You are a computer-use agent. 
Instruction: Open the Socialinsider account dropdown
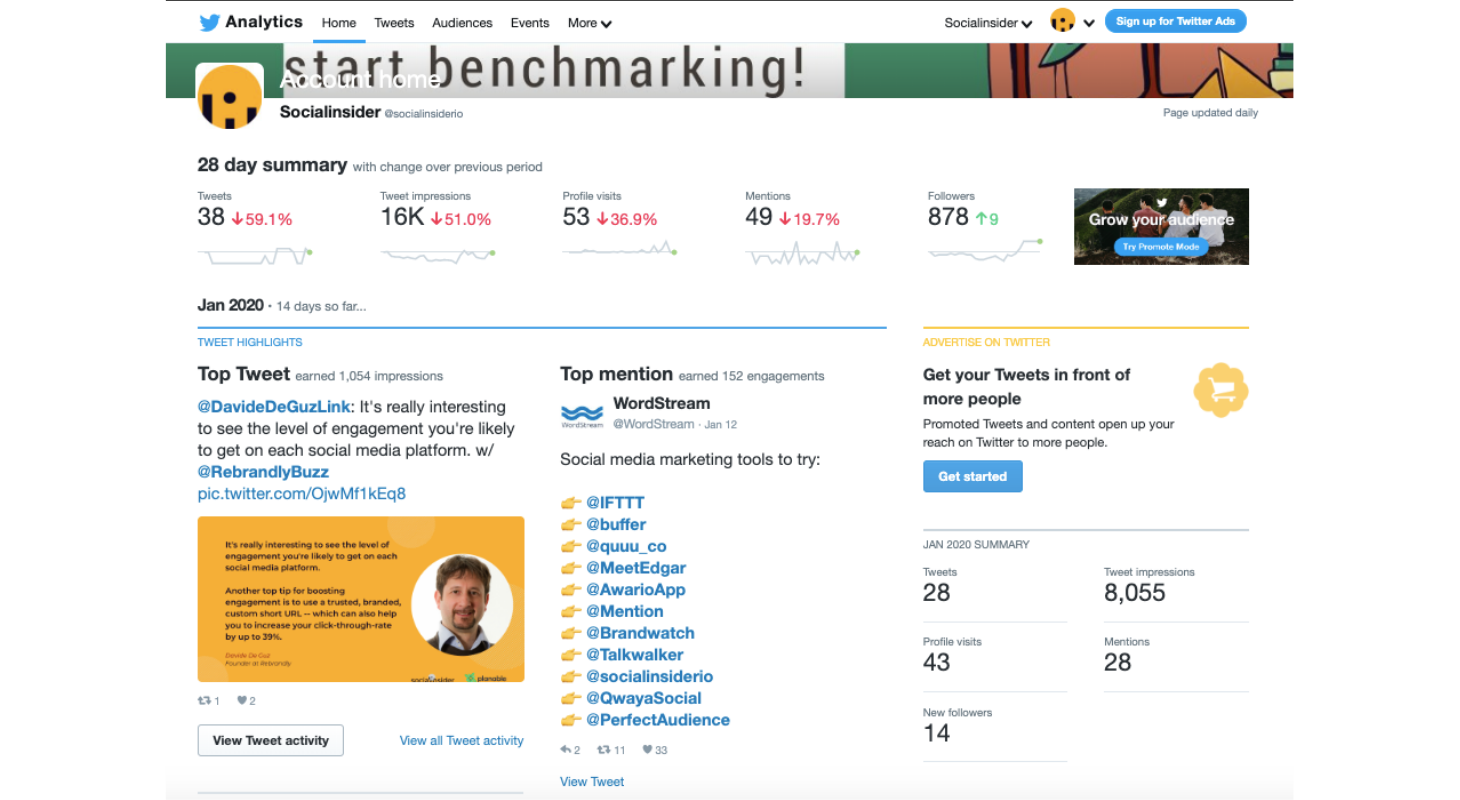point(988,23)
